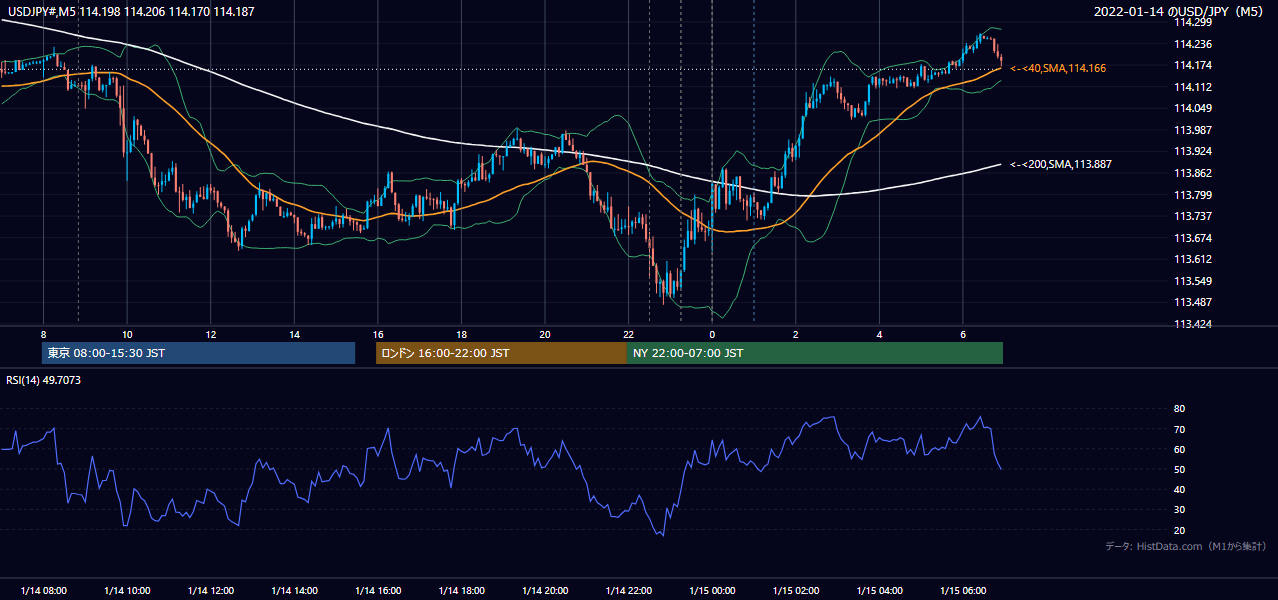Click the 200 SMA 113.887 label
Image resolution: width=1278 pixels, height=600 pixels.
1061,164
